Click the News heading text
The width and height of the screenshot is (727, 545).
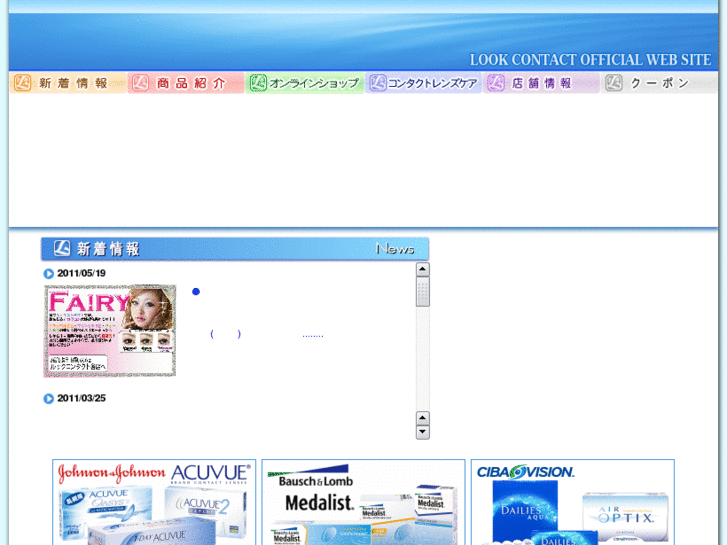pyautogui.click(x=395, y=249)
